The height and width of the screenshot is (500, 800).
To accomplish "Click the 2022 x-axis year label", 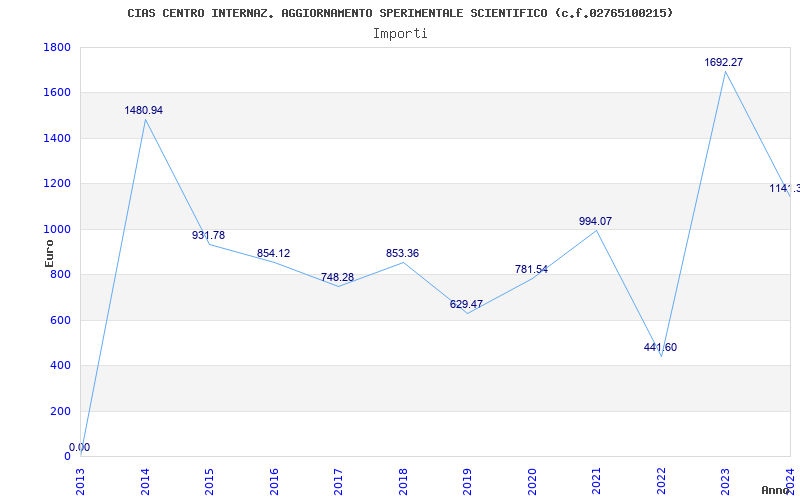I will tap(661, 481).
